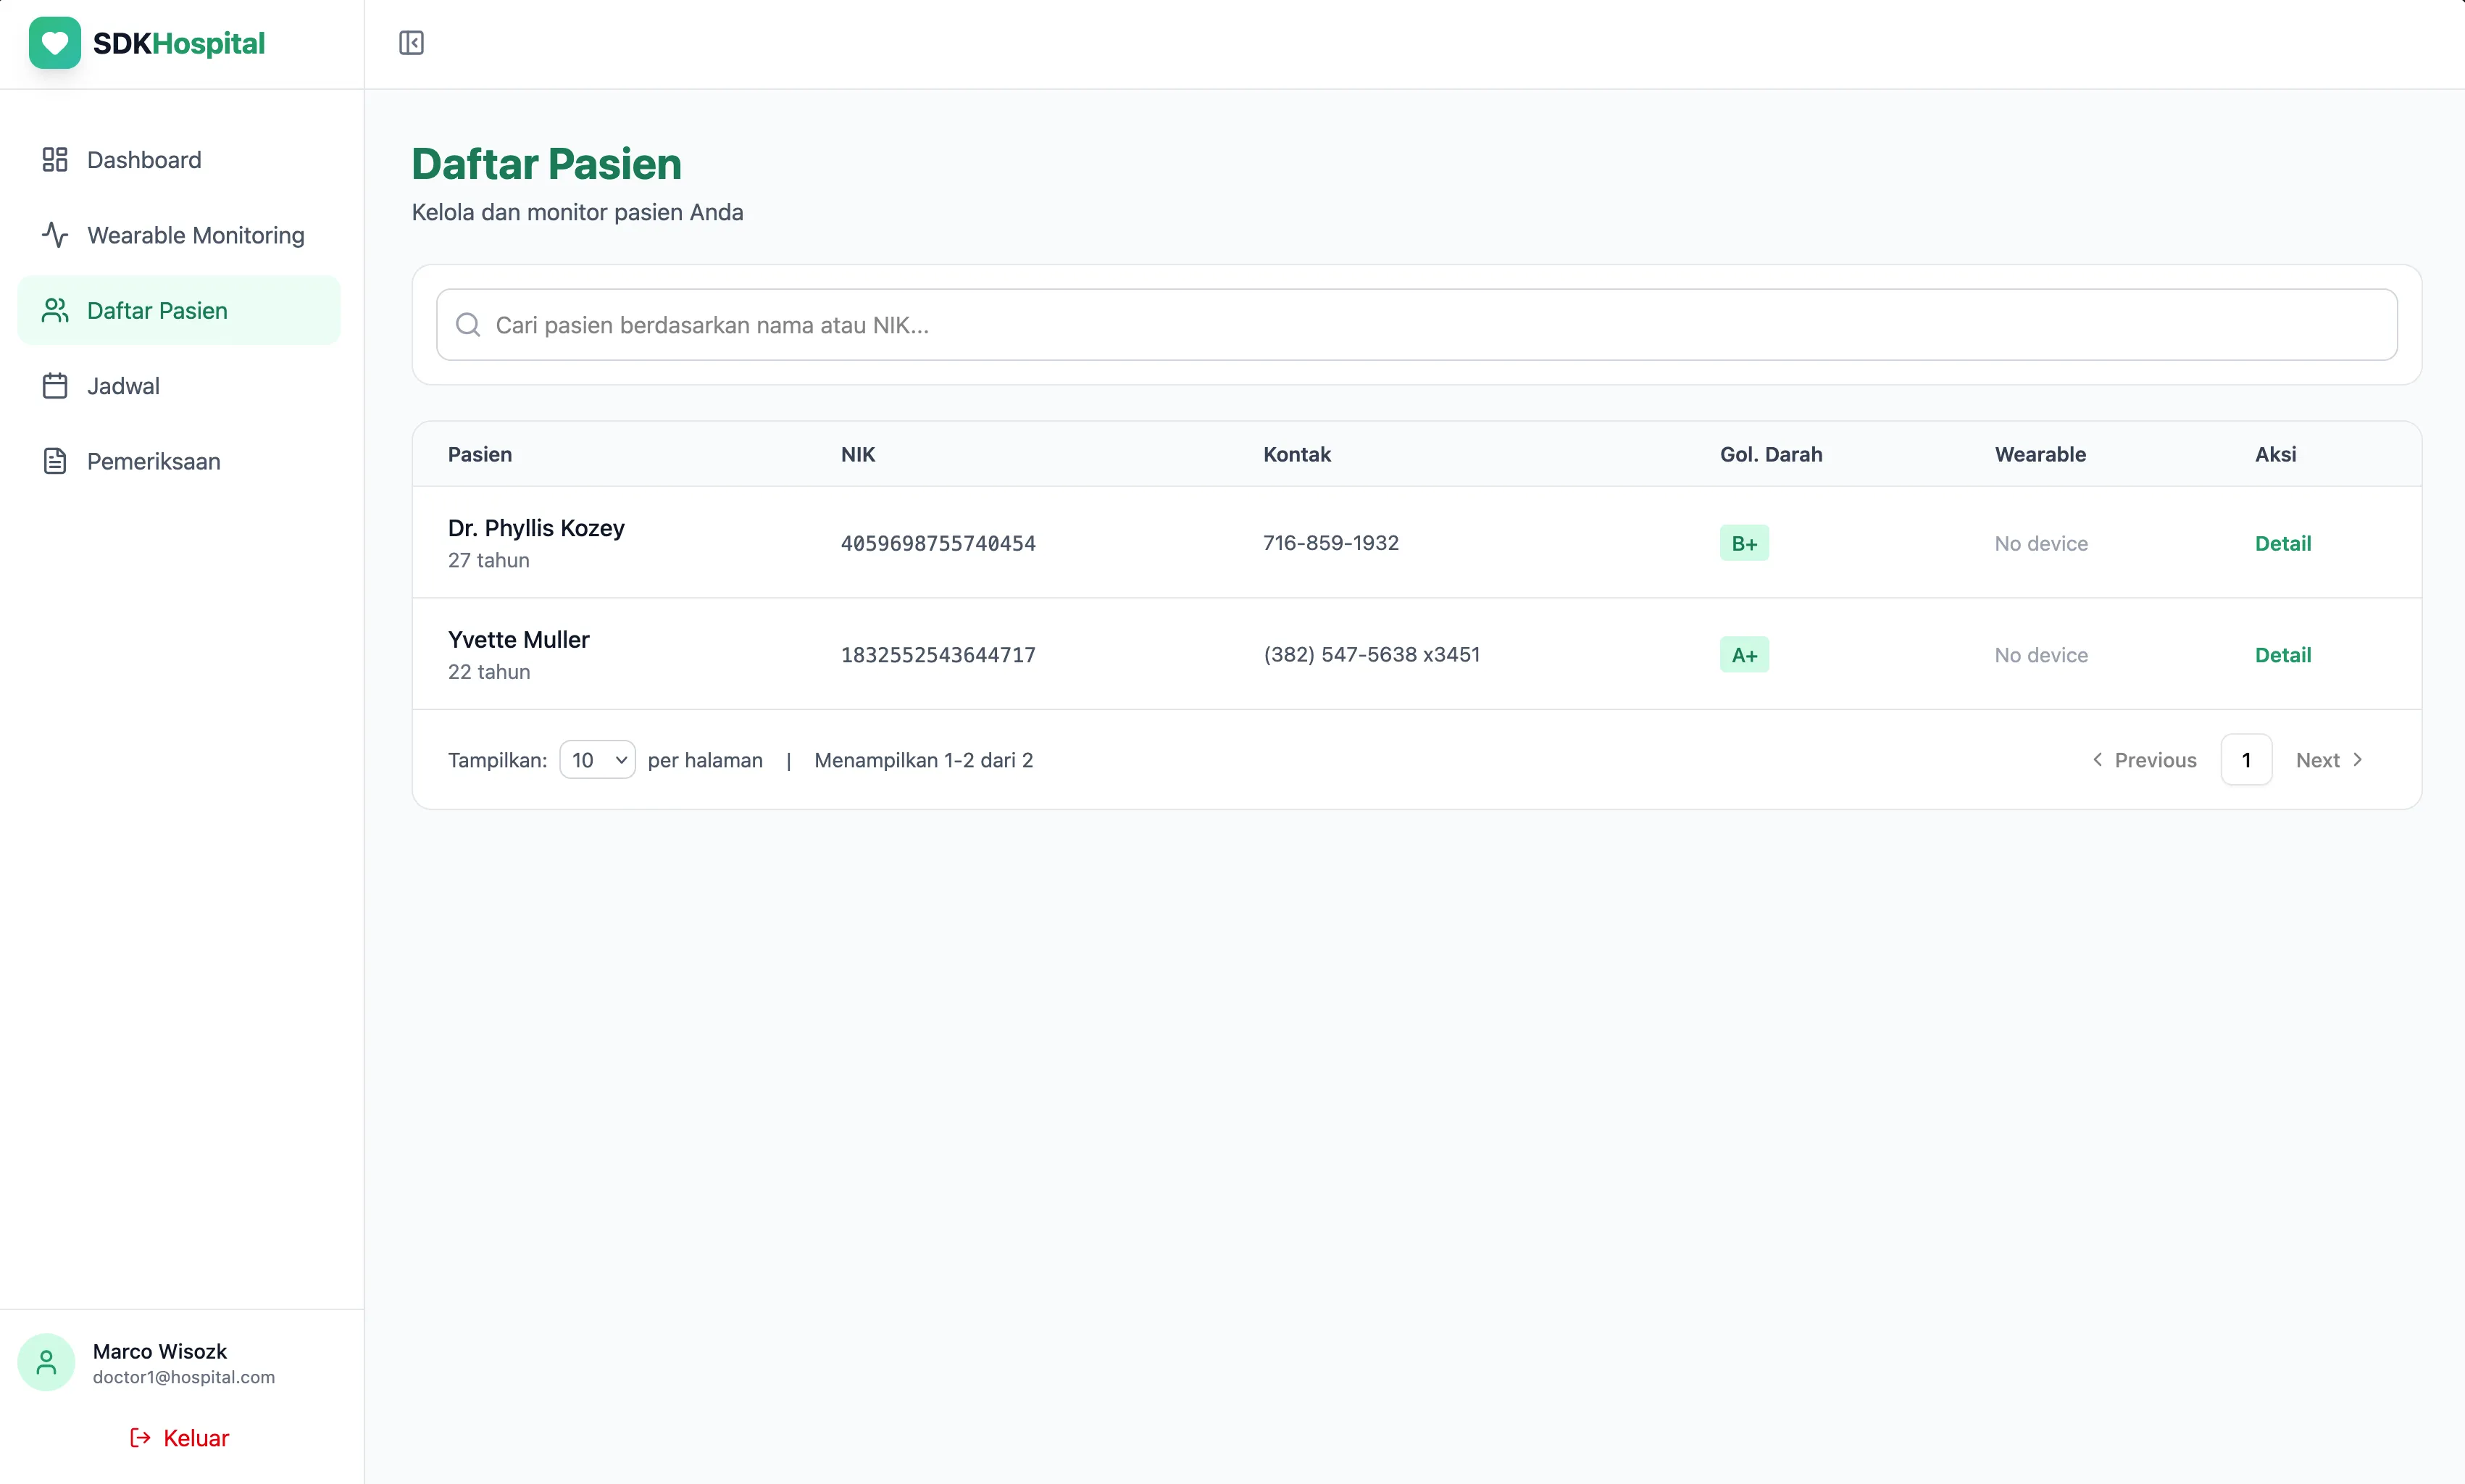Screen dimensions: 2465x1484
Task: Open the Wearable Monitoring menu item
Action: [195, 235]
